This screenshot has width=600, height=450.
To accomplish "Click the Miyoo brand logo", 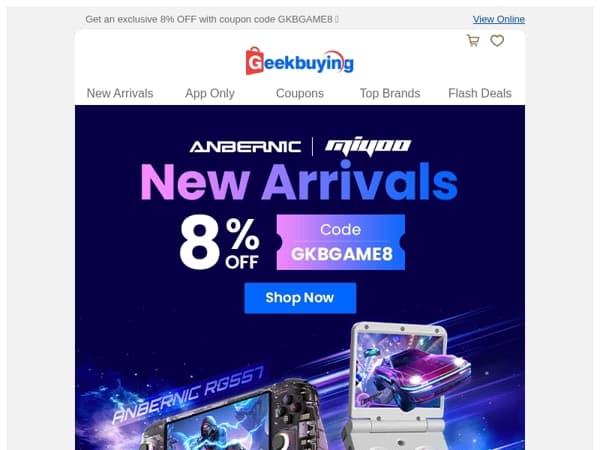I will pyautogui.click(x=368, y=147).
